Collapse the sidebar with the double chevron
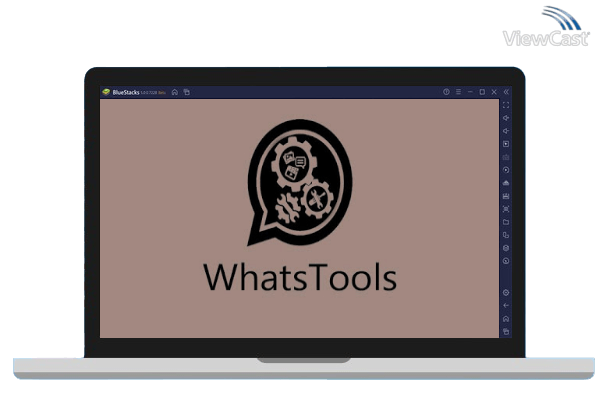Image resolution: width=602 pixels, height=414 pixels. pyautogui.click(x=506, y=92)
